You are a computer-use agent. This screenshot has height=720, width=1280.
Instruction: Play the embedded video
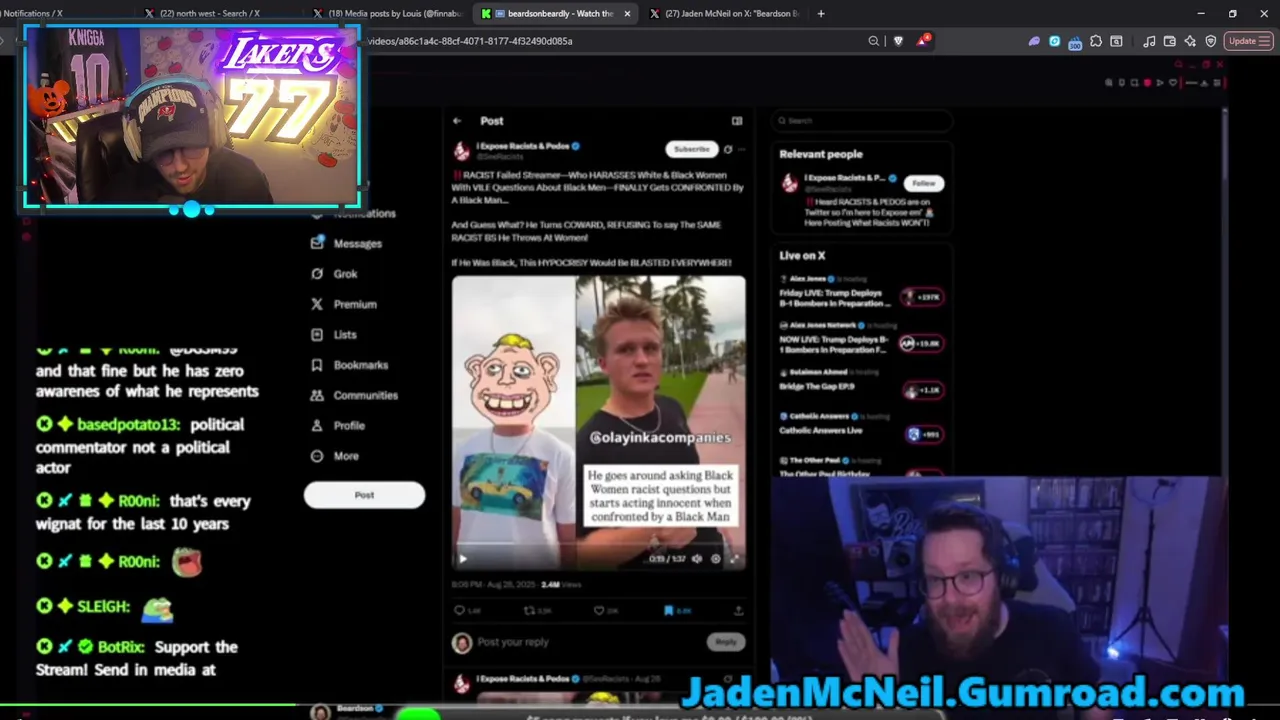click(462, 559)
